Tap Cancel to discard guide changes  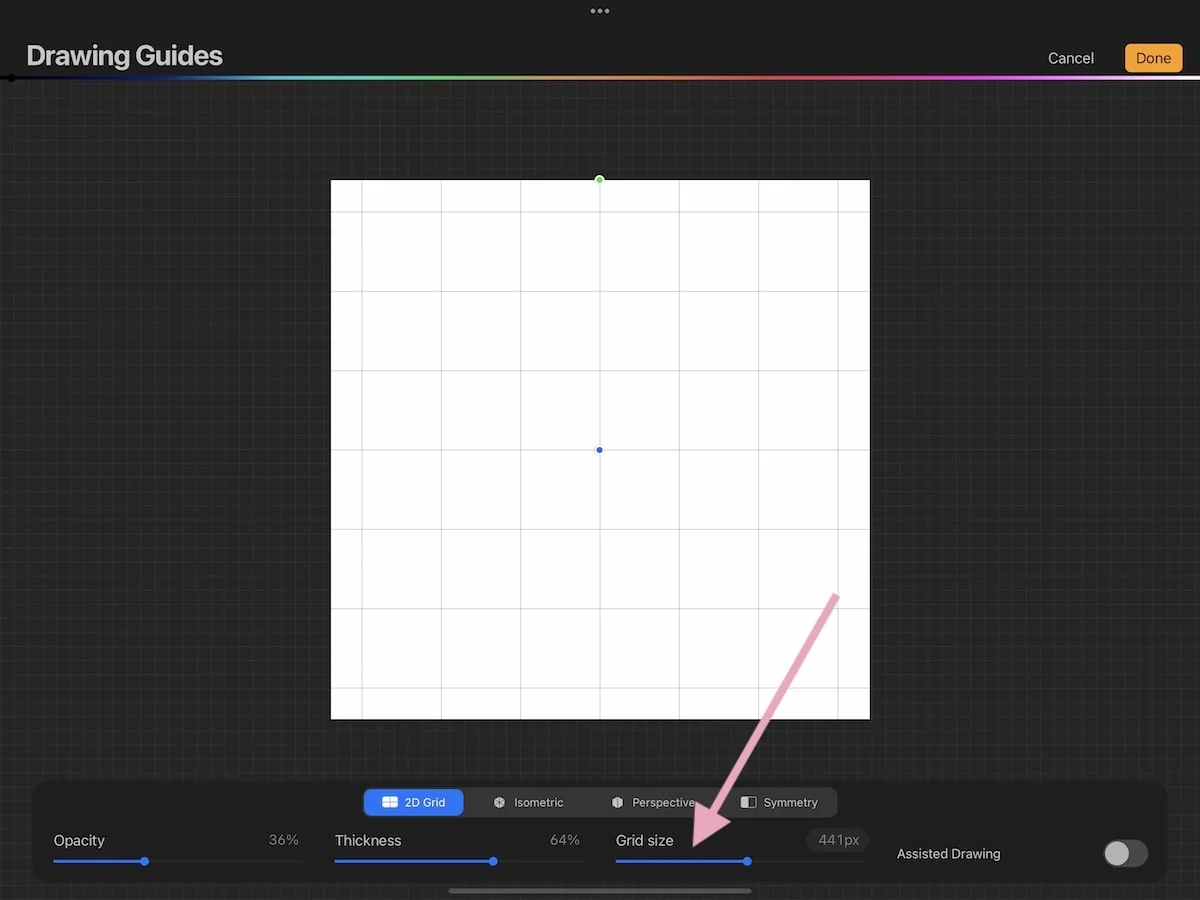(x=1071, y=58)
